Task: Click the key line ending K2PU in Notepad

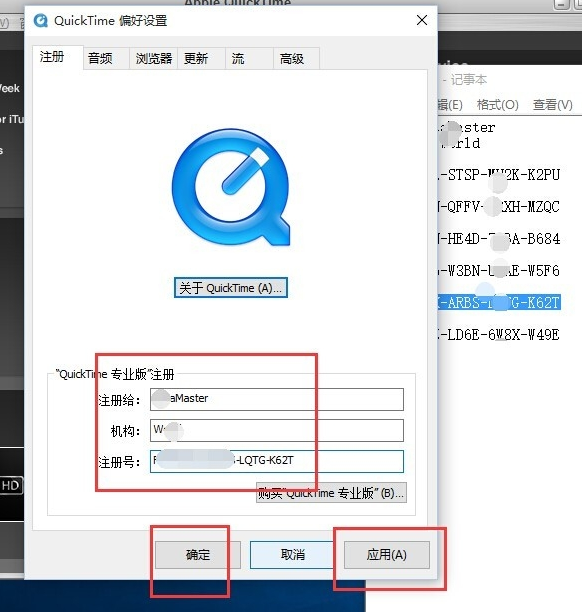Action: click(499, 174)
